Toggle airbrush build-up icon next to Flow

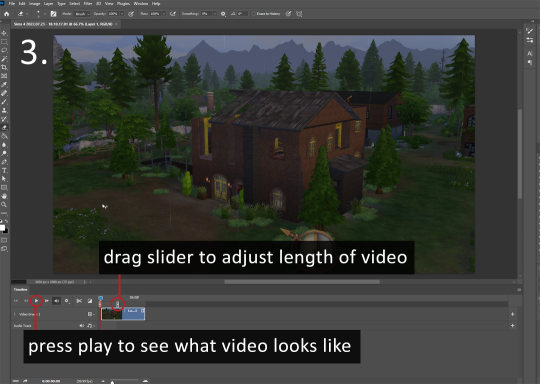(173, 14)
